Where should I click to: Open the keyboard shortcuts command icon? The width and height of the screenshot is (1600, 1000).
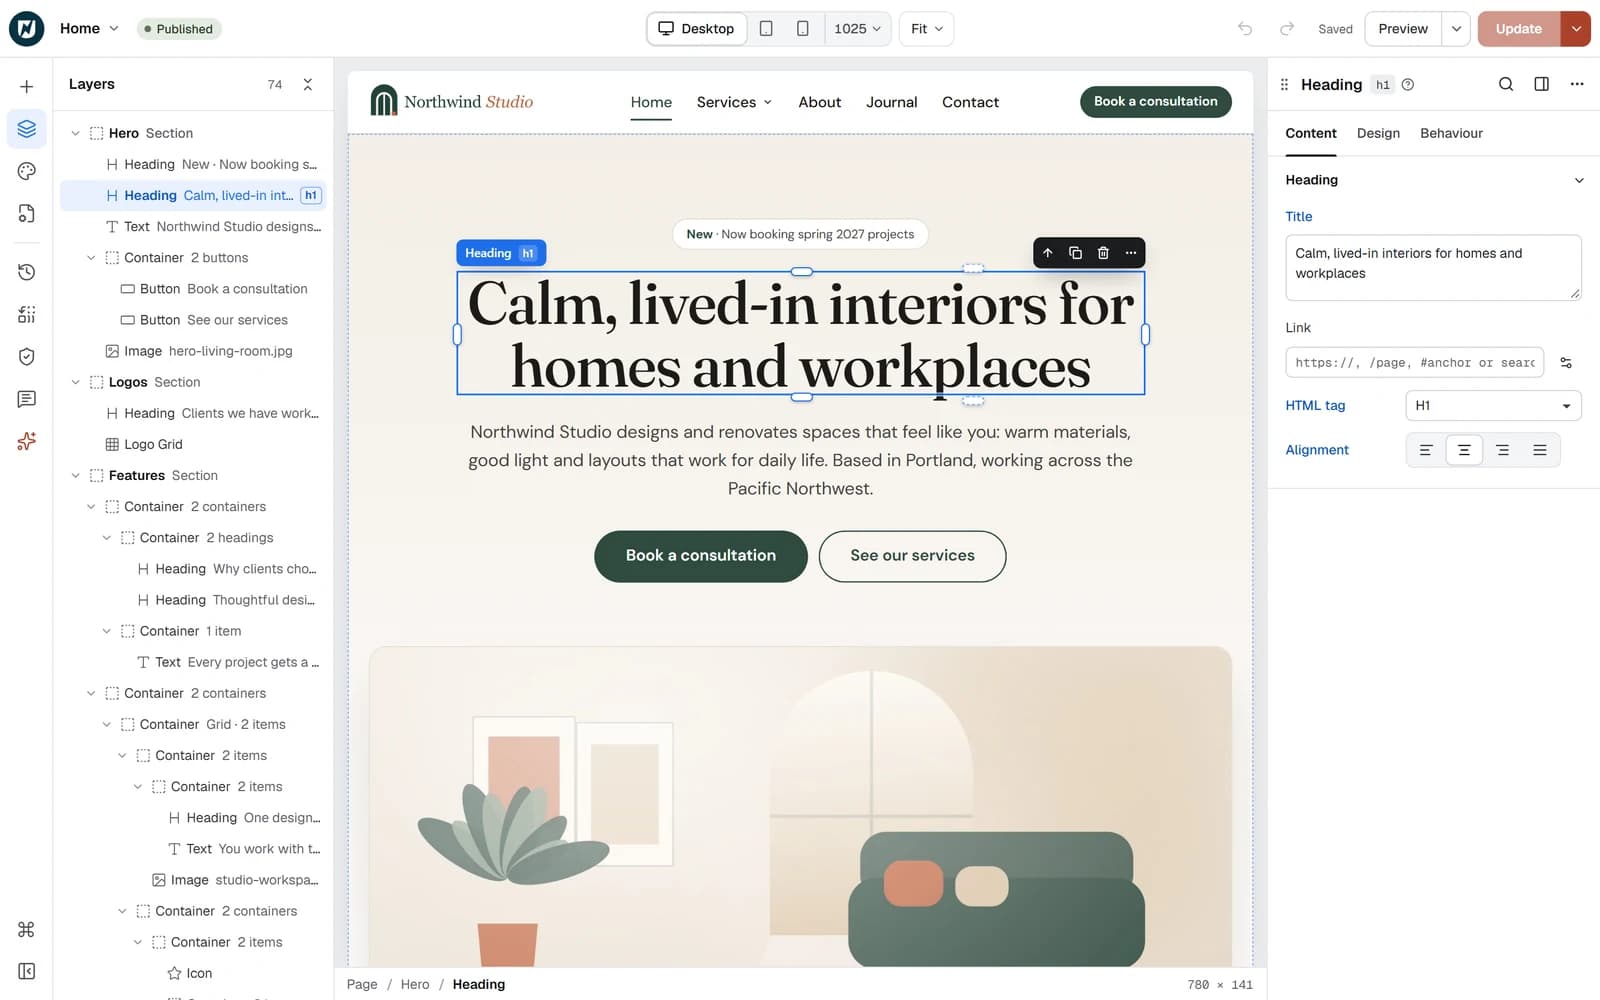[27, 929]
